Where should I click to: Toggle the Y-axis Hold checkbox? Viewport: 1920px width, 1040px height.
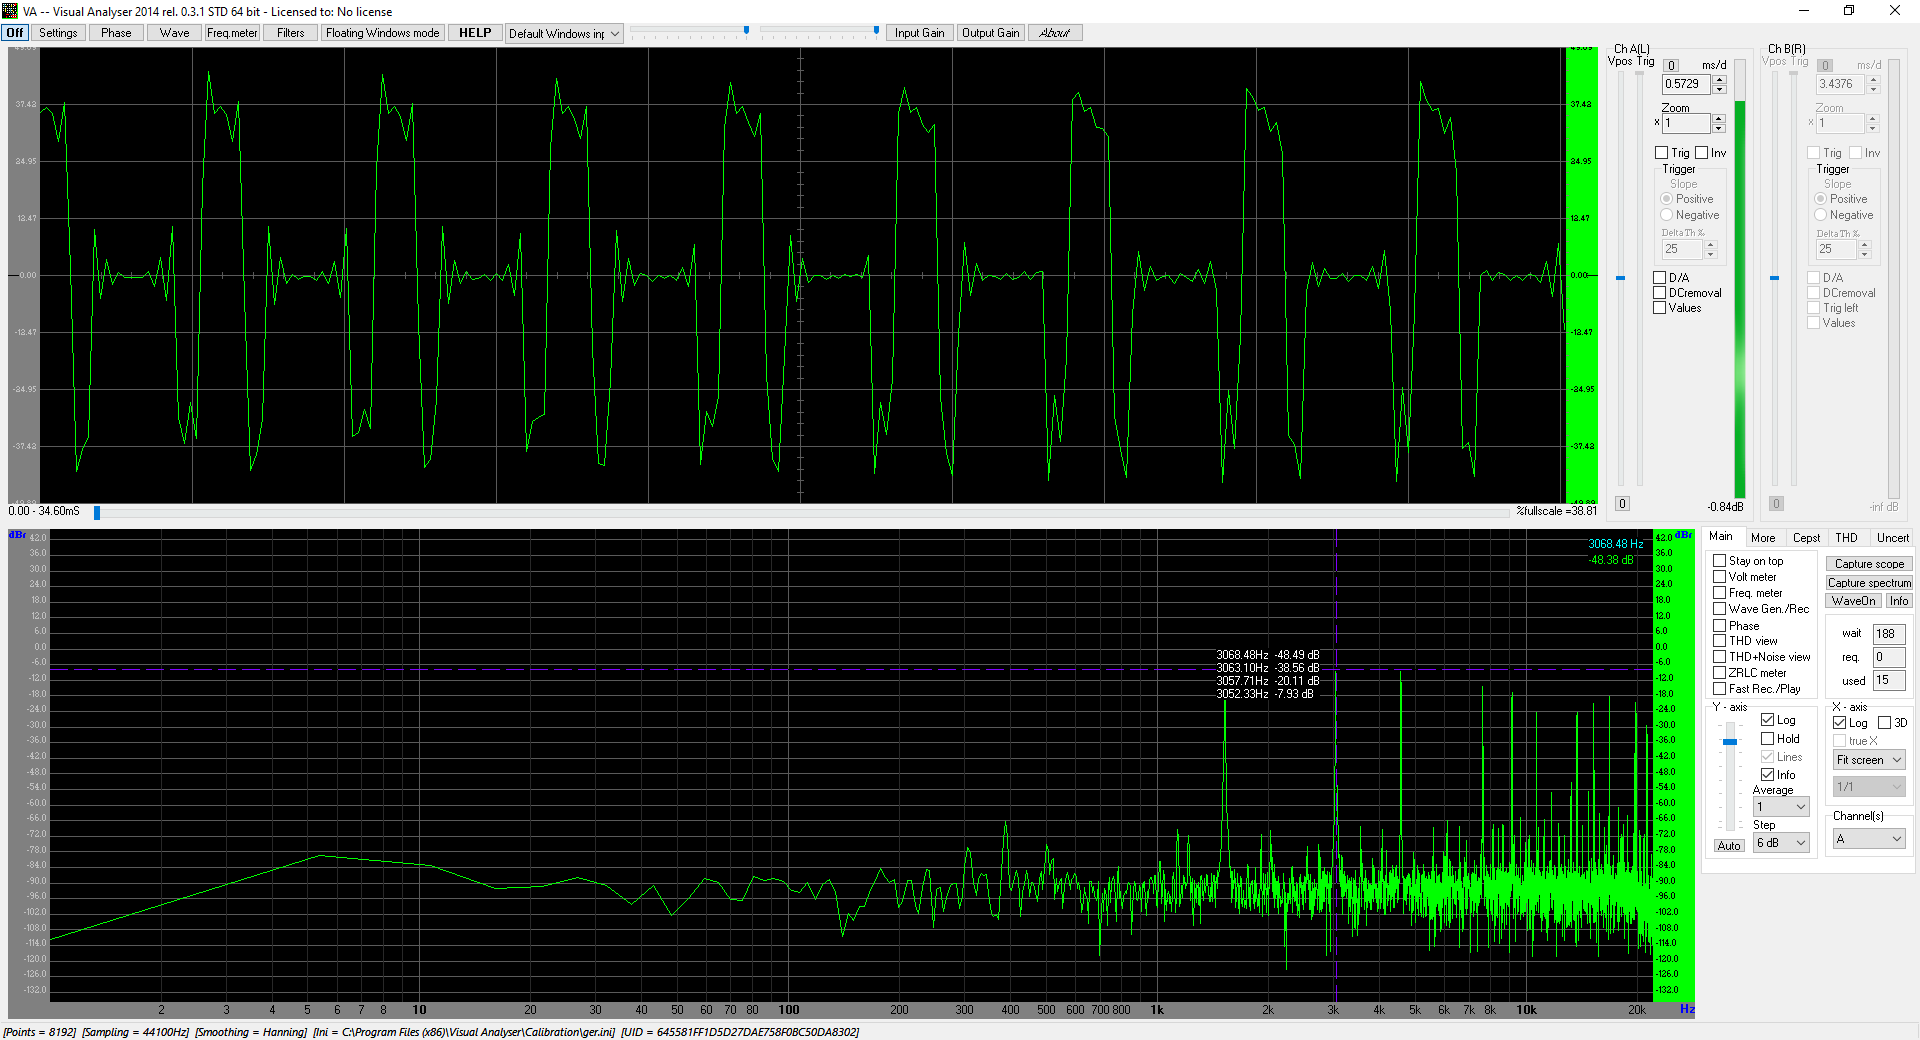pyautogui.click(x=1768, y=739)
